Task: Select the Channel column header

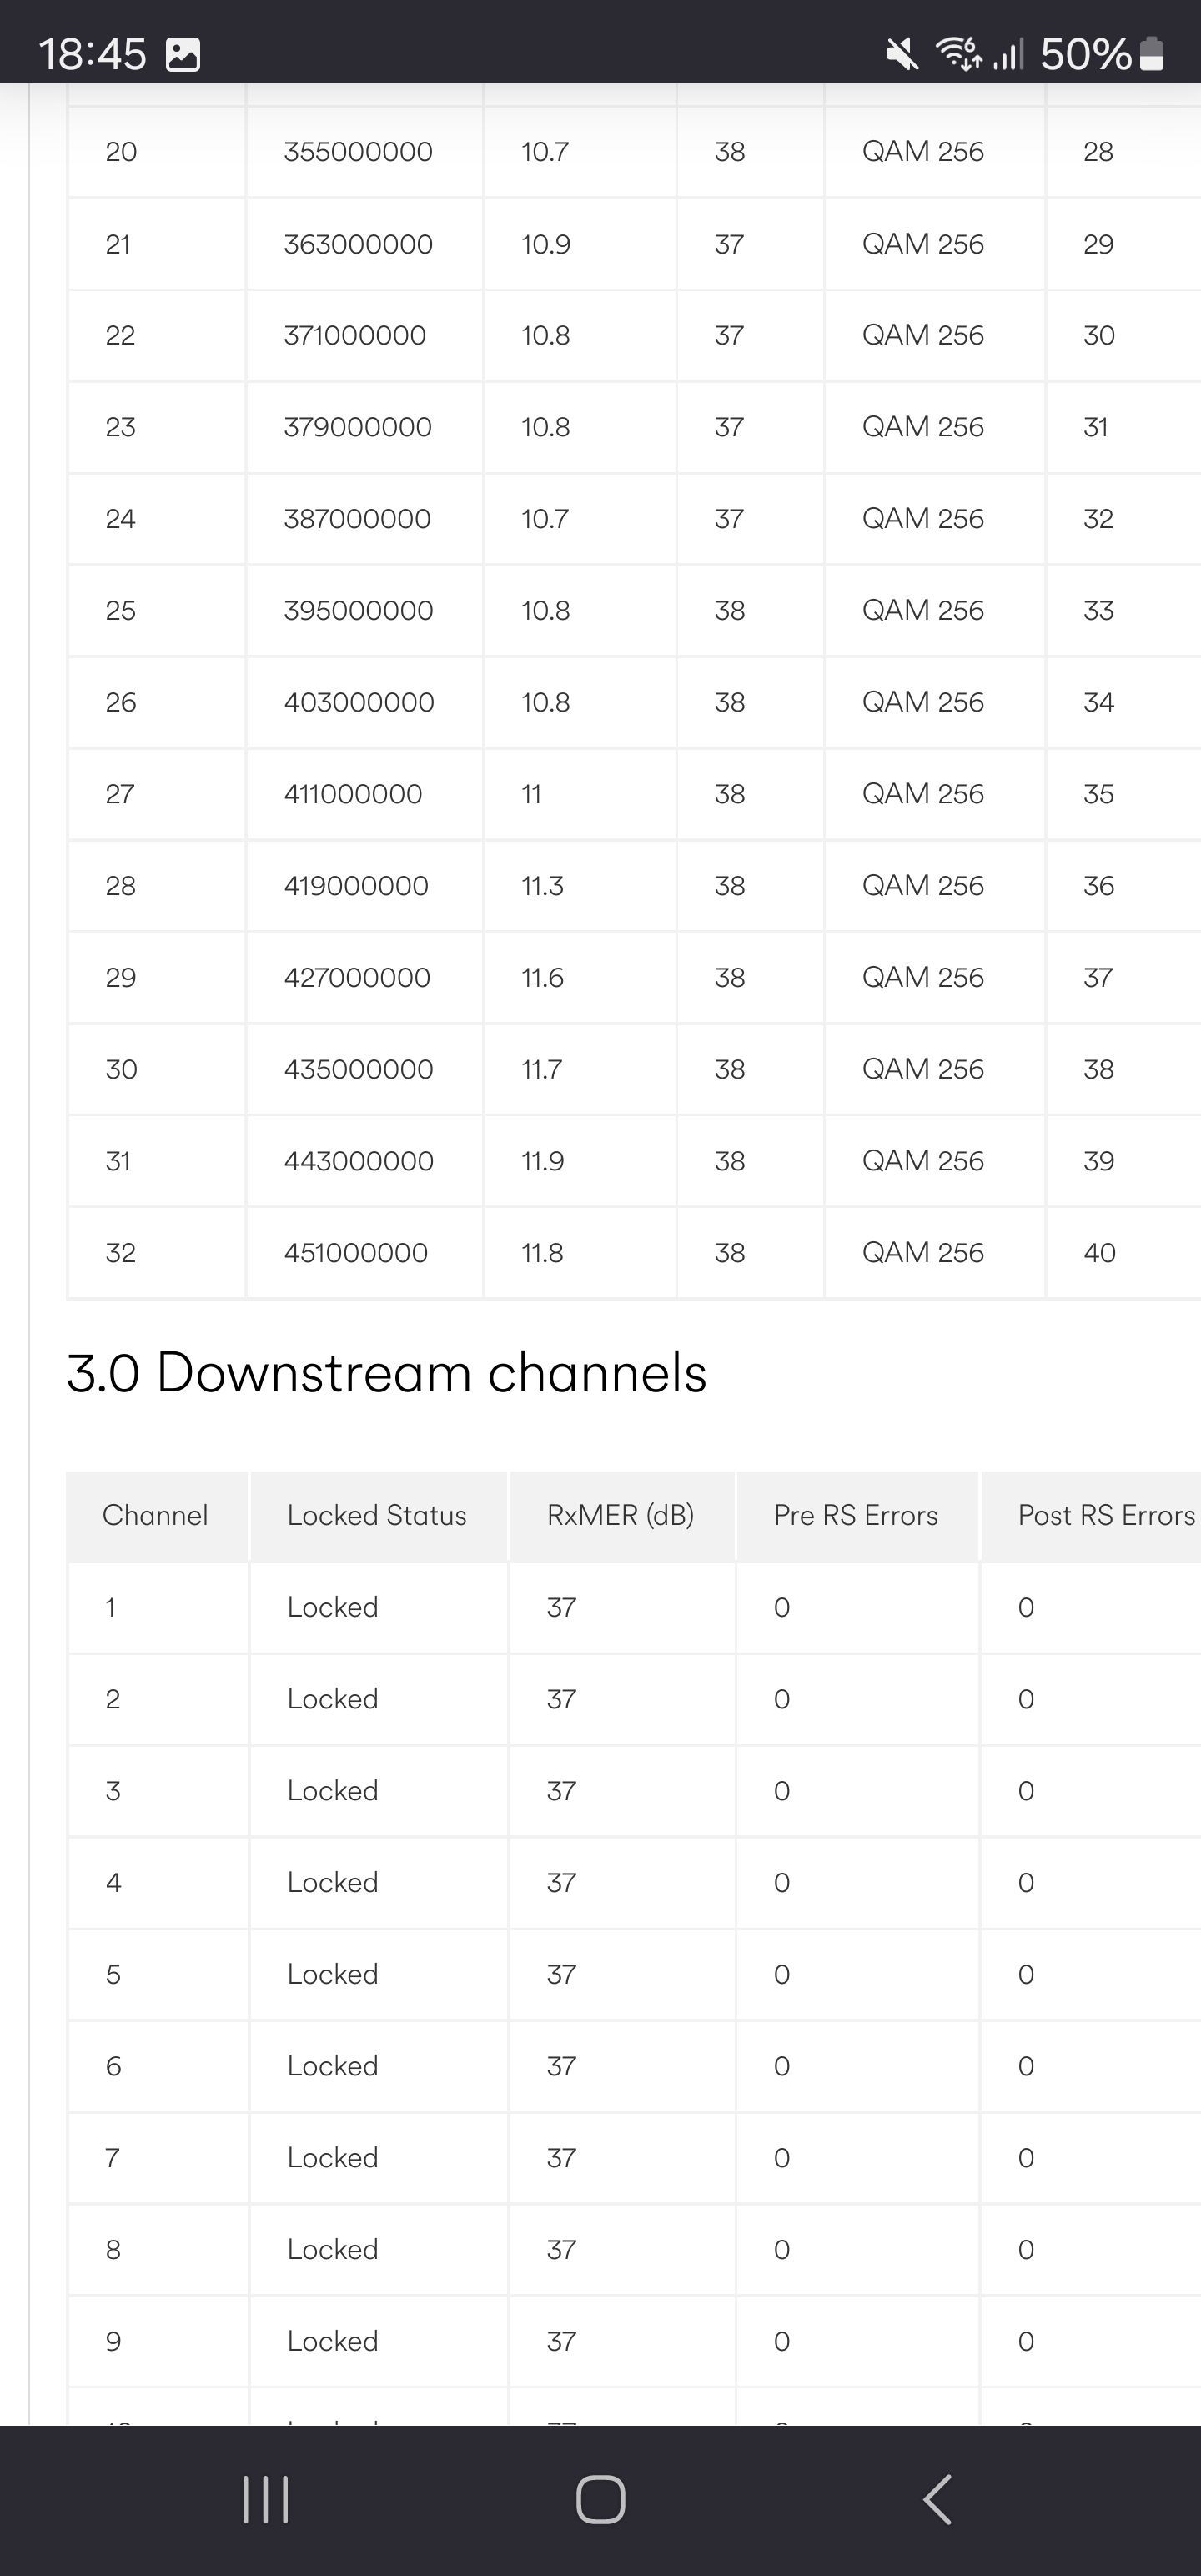Action: 157,1516
